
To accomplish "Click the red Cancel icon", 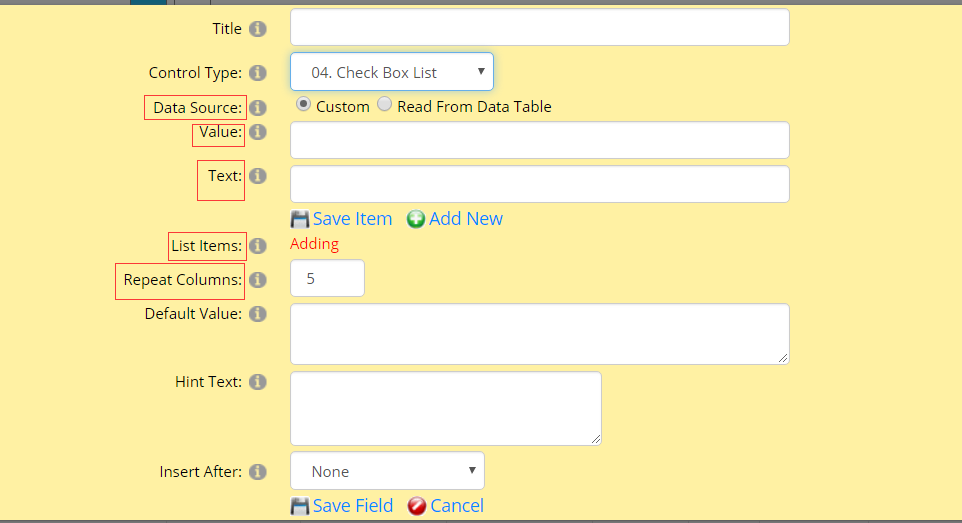I will (417, 506).
